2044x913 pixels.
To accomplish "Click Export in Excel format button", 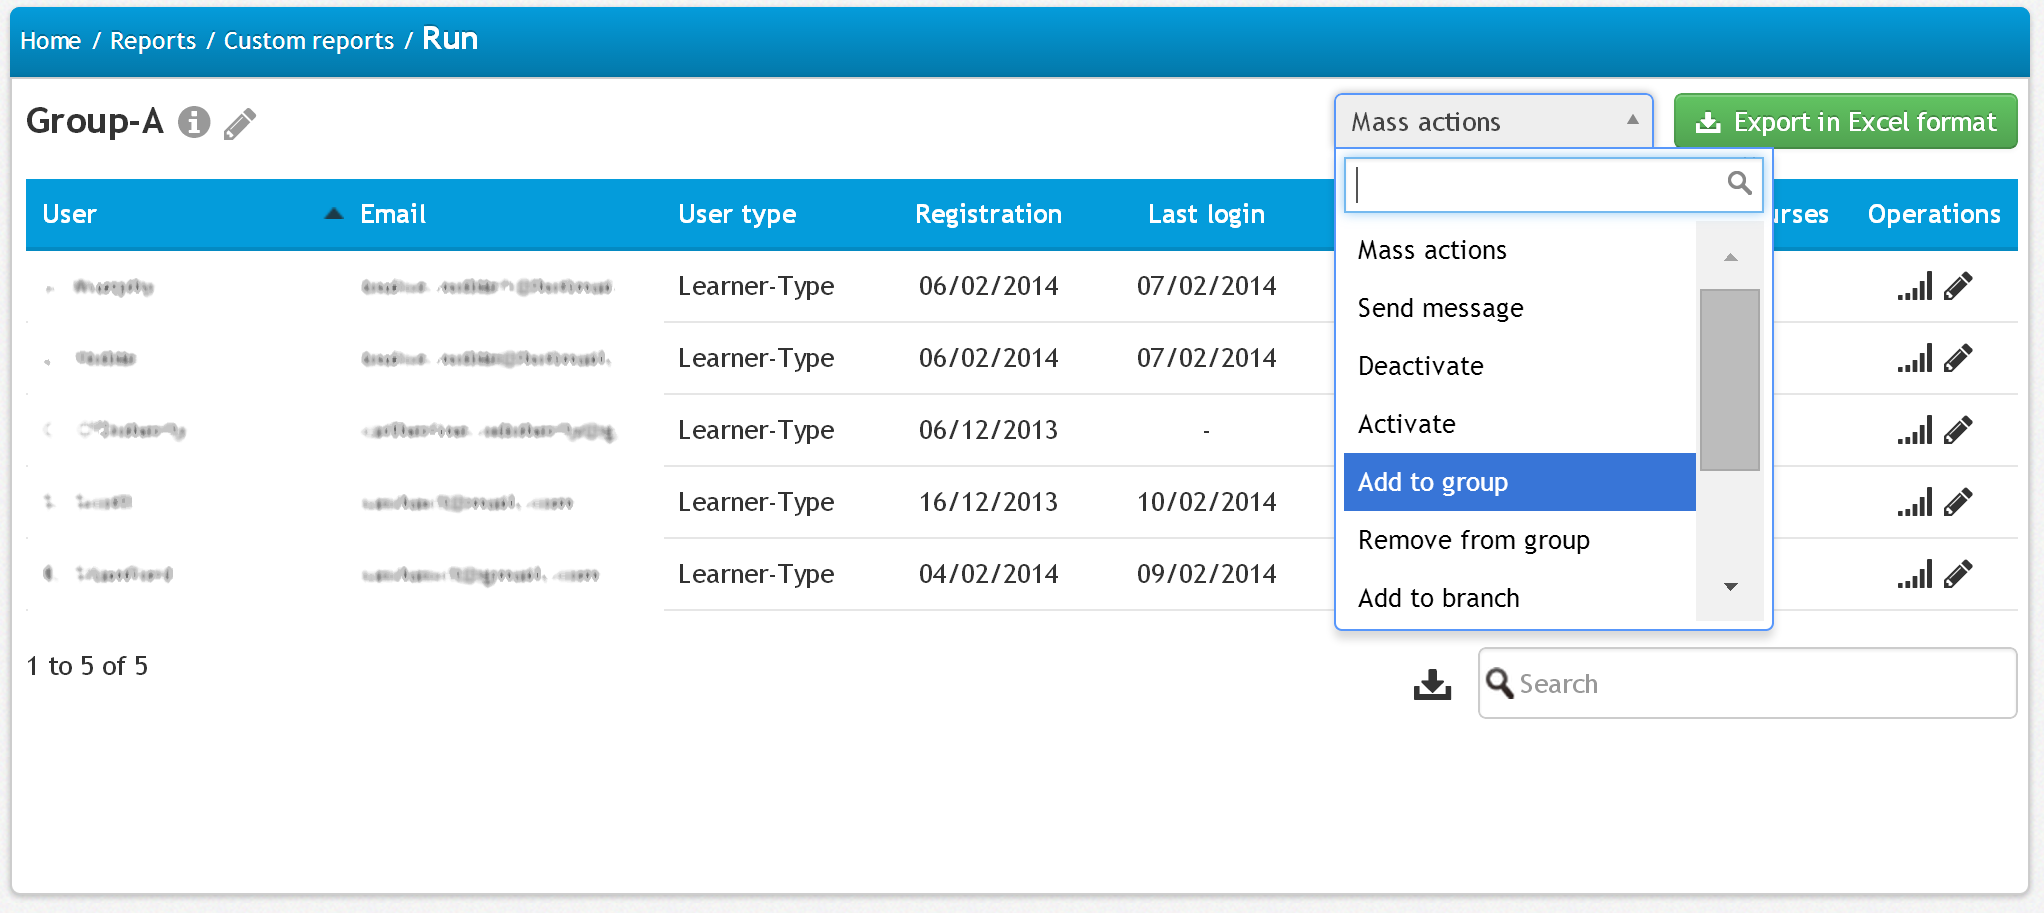I will (1845, 122).
